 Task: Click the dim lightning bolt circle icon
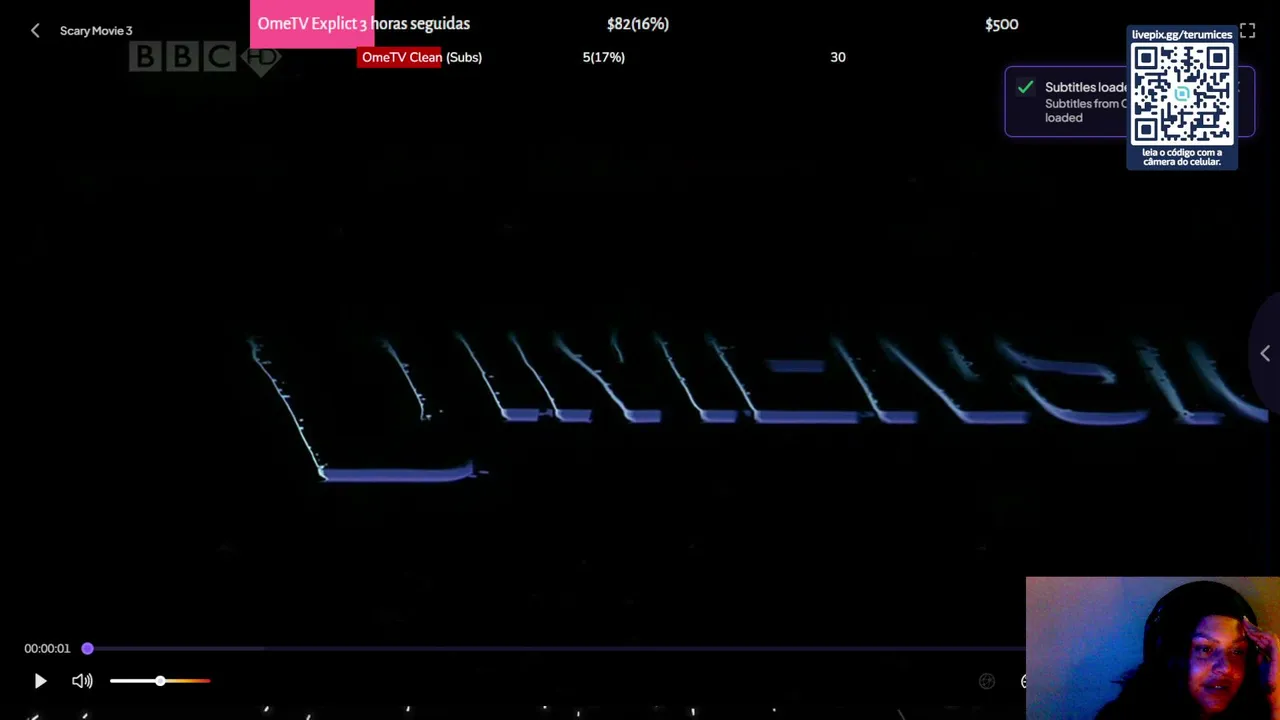(x=987, y=681)
